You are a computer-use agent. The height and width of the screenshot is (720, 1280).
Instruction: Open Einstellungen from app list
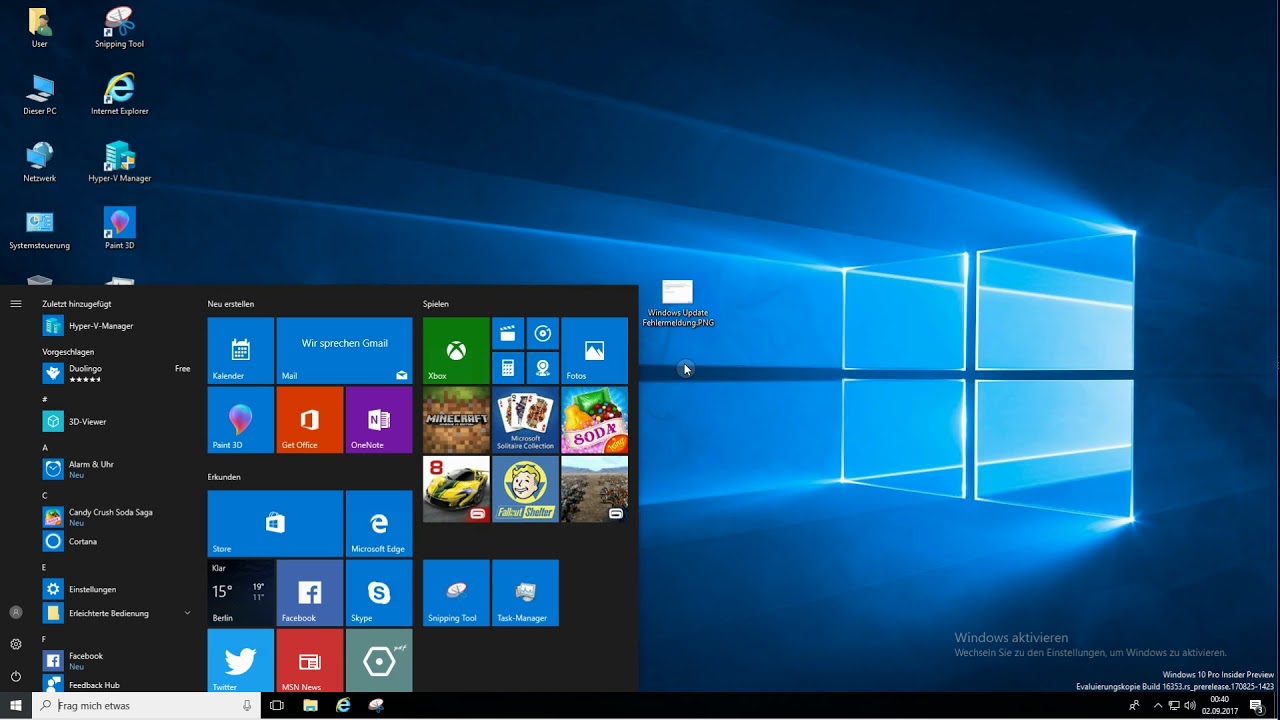(x=117, y=589)
